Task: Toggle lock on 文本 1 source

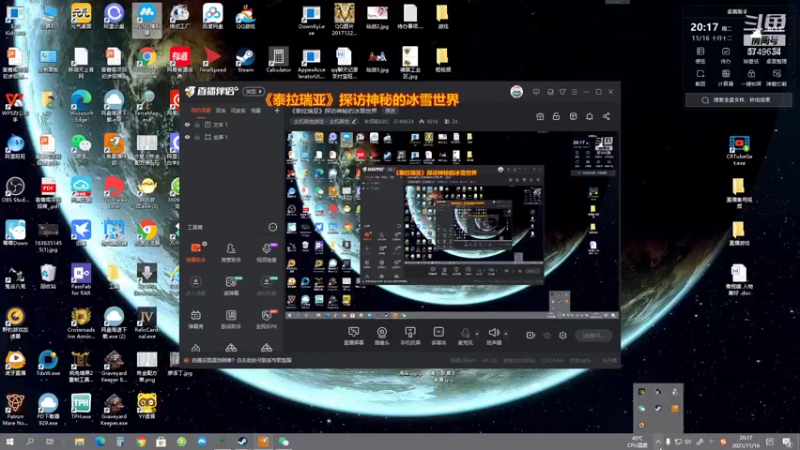Action: click(x=197, y=124)
